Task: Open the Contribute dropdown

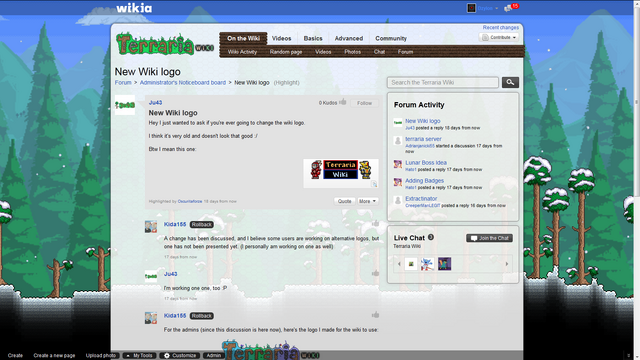Action: 499,37
